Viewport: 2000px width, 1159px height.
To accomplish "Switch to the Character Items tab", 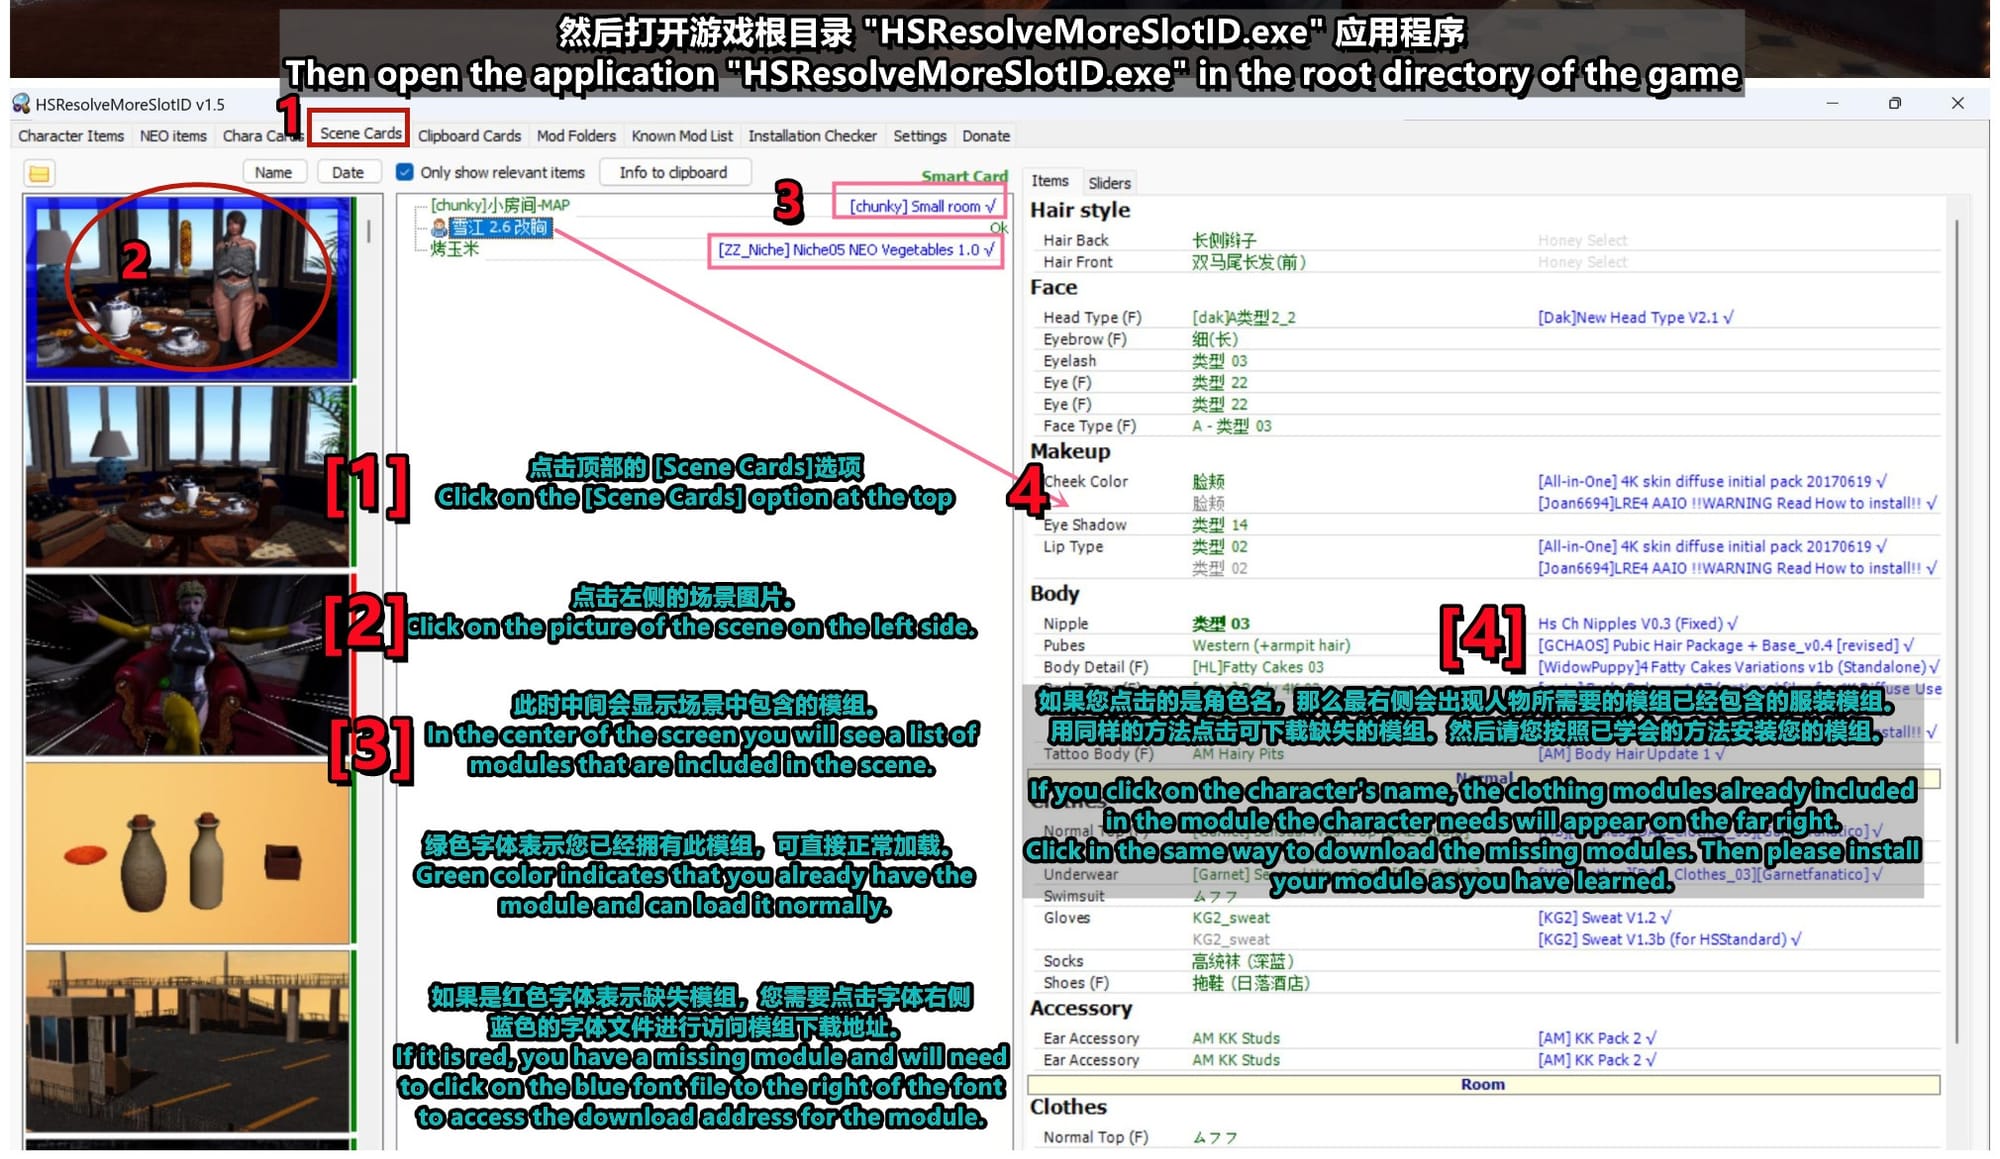I will point(71,136).
